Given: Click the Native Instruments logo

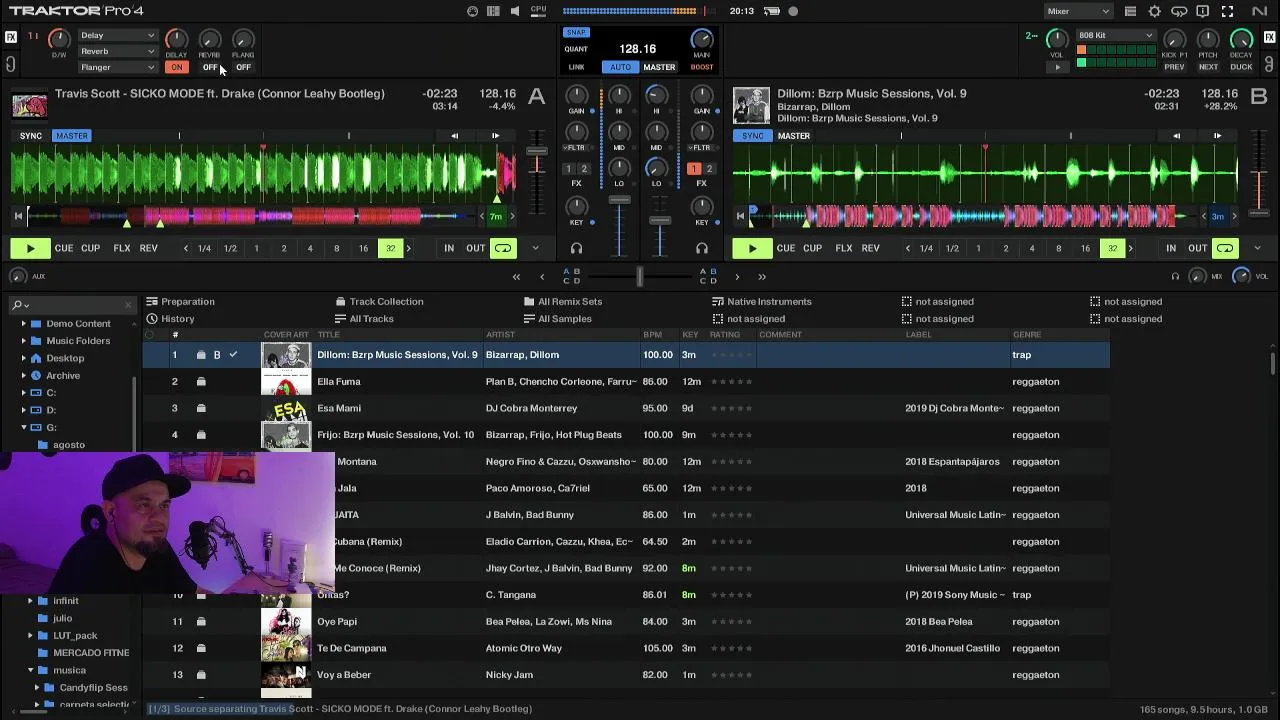Looking at the screenshot, I should (x=1258, y=11).
